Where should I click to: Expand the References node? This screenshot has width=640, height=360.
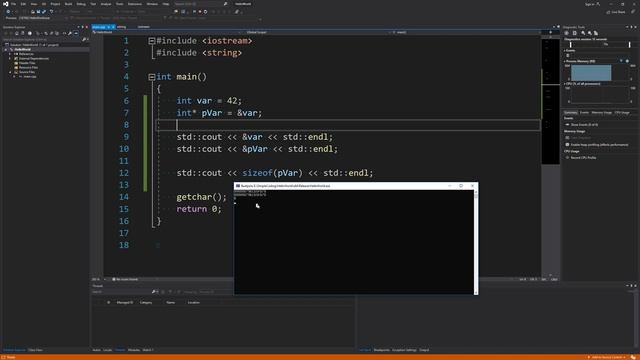[10, 54]
